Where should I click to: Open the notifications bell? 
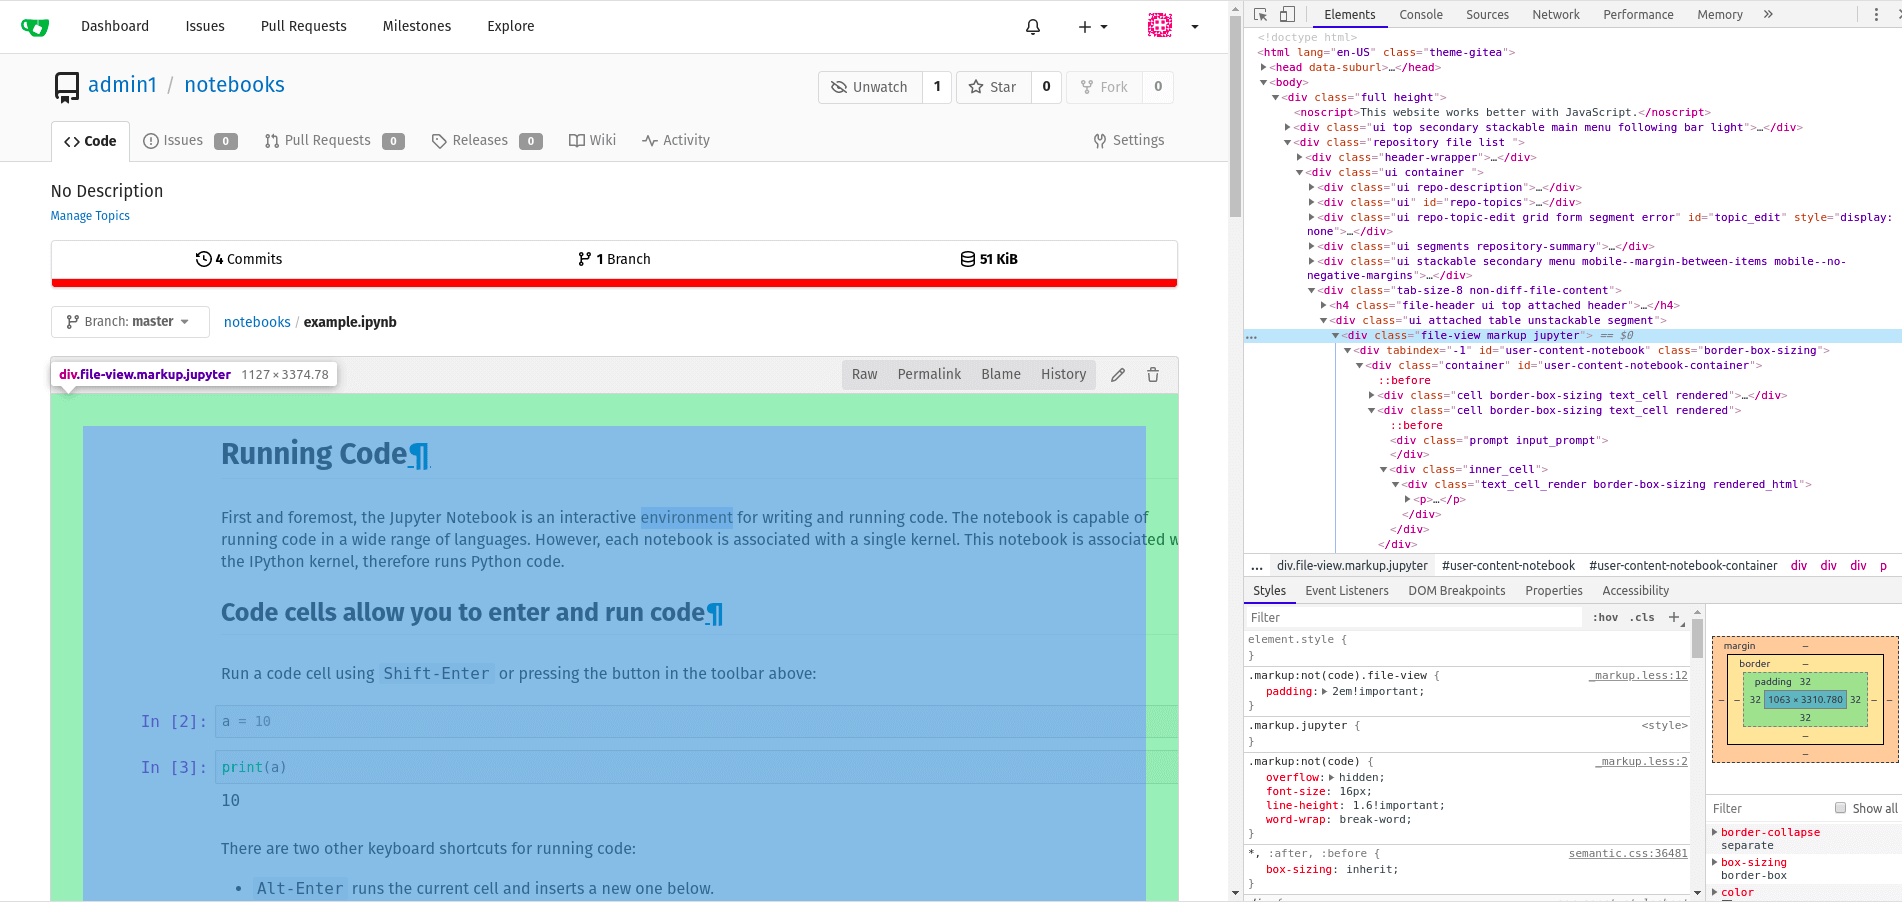coord(1033,27)
